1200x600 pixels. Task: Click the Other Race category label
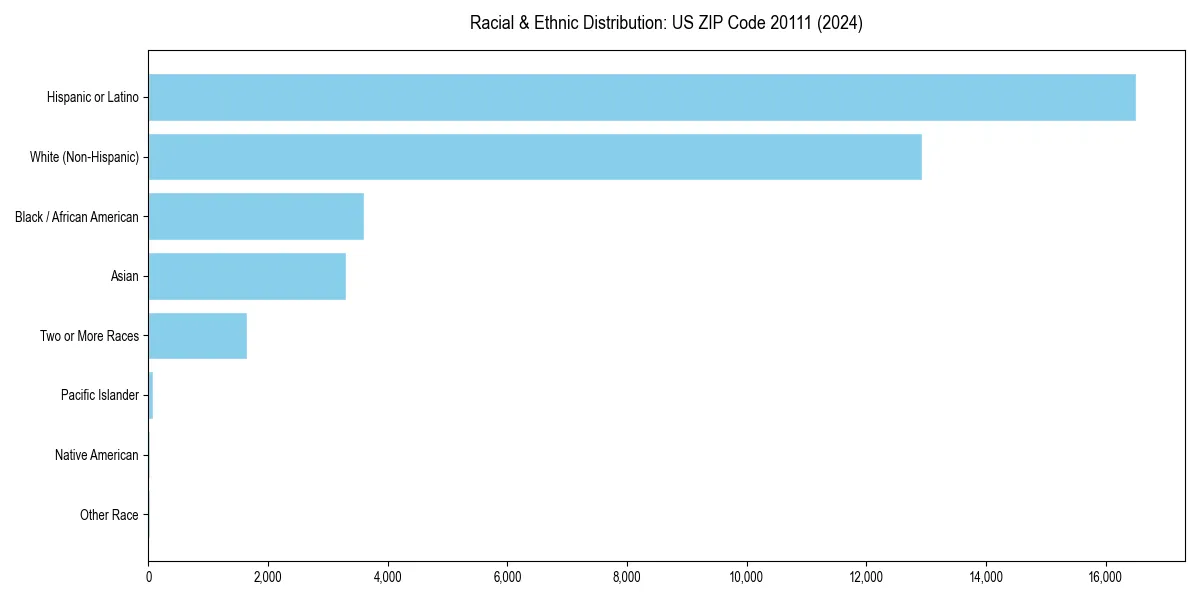110,514
